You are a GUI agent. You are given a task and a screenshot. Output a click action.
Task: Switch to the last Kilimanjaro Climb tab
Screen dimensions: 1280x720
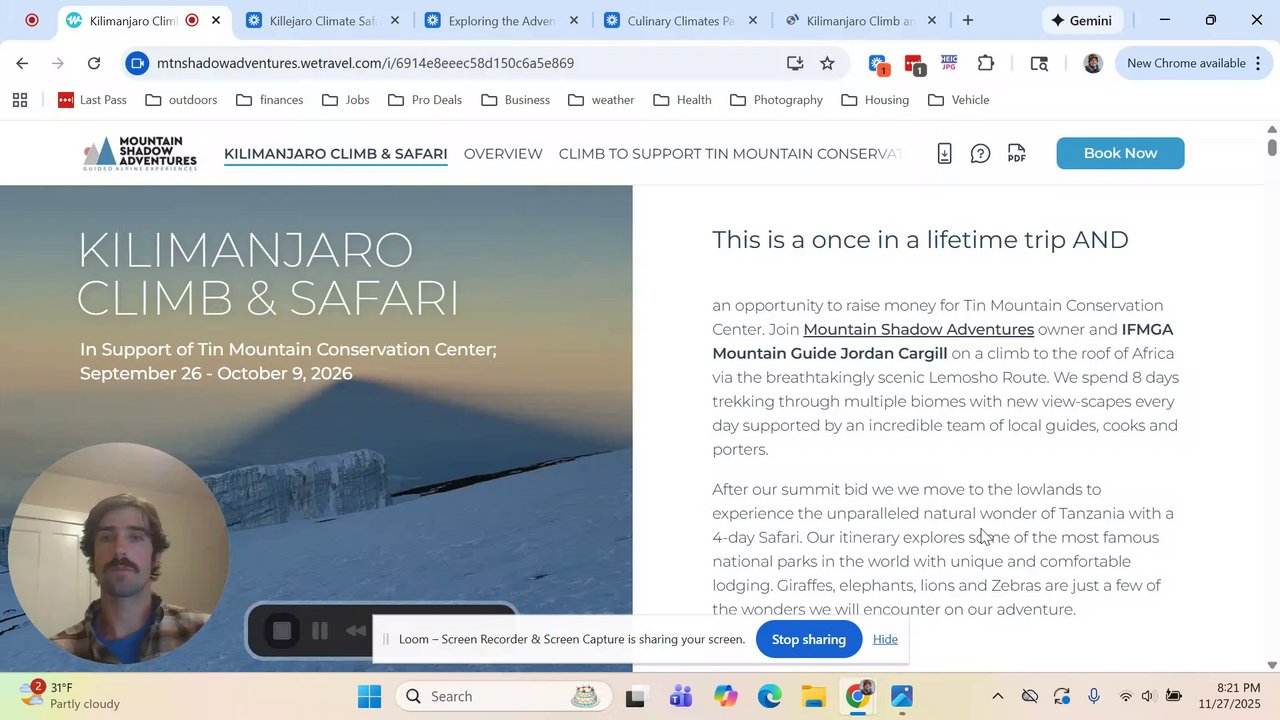click(x=860, y=20)
